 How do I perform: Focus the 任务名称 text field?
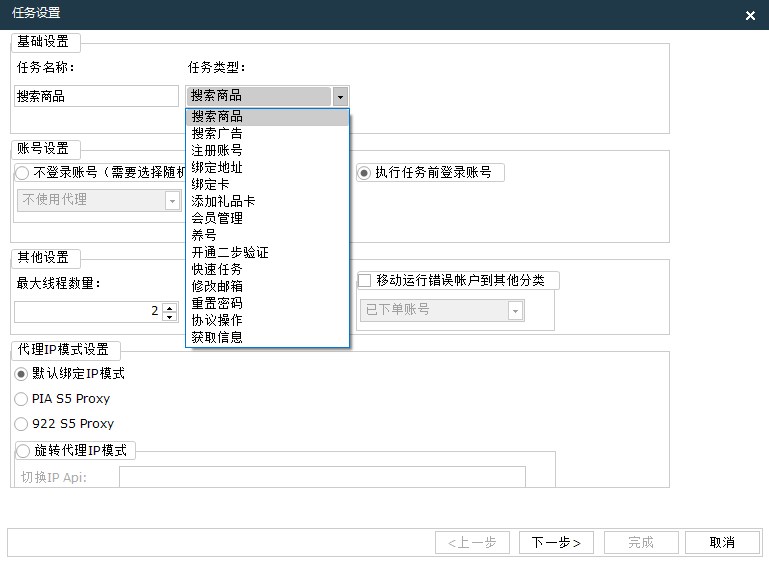tap(97, 96)
